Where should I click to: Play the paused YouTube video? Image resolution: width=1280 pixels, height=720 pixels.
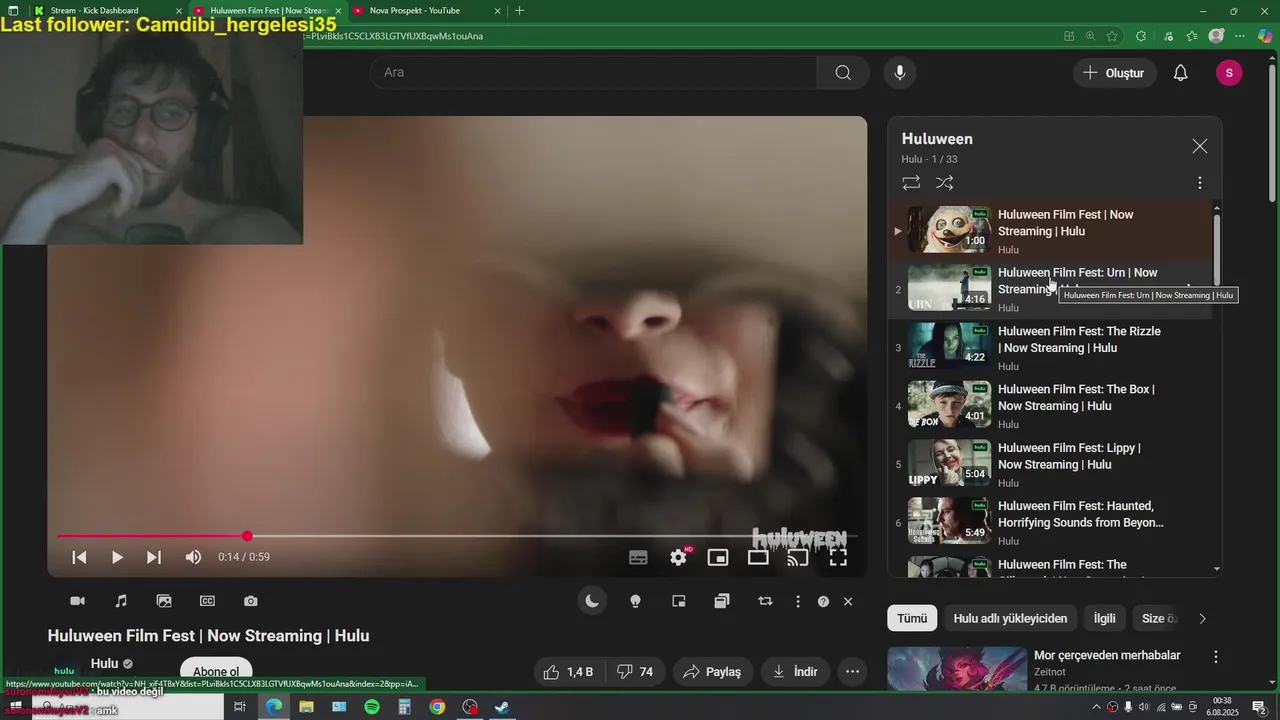pos(117,557)
